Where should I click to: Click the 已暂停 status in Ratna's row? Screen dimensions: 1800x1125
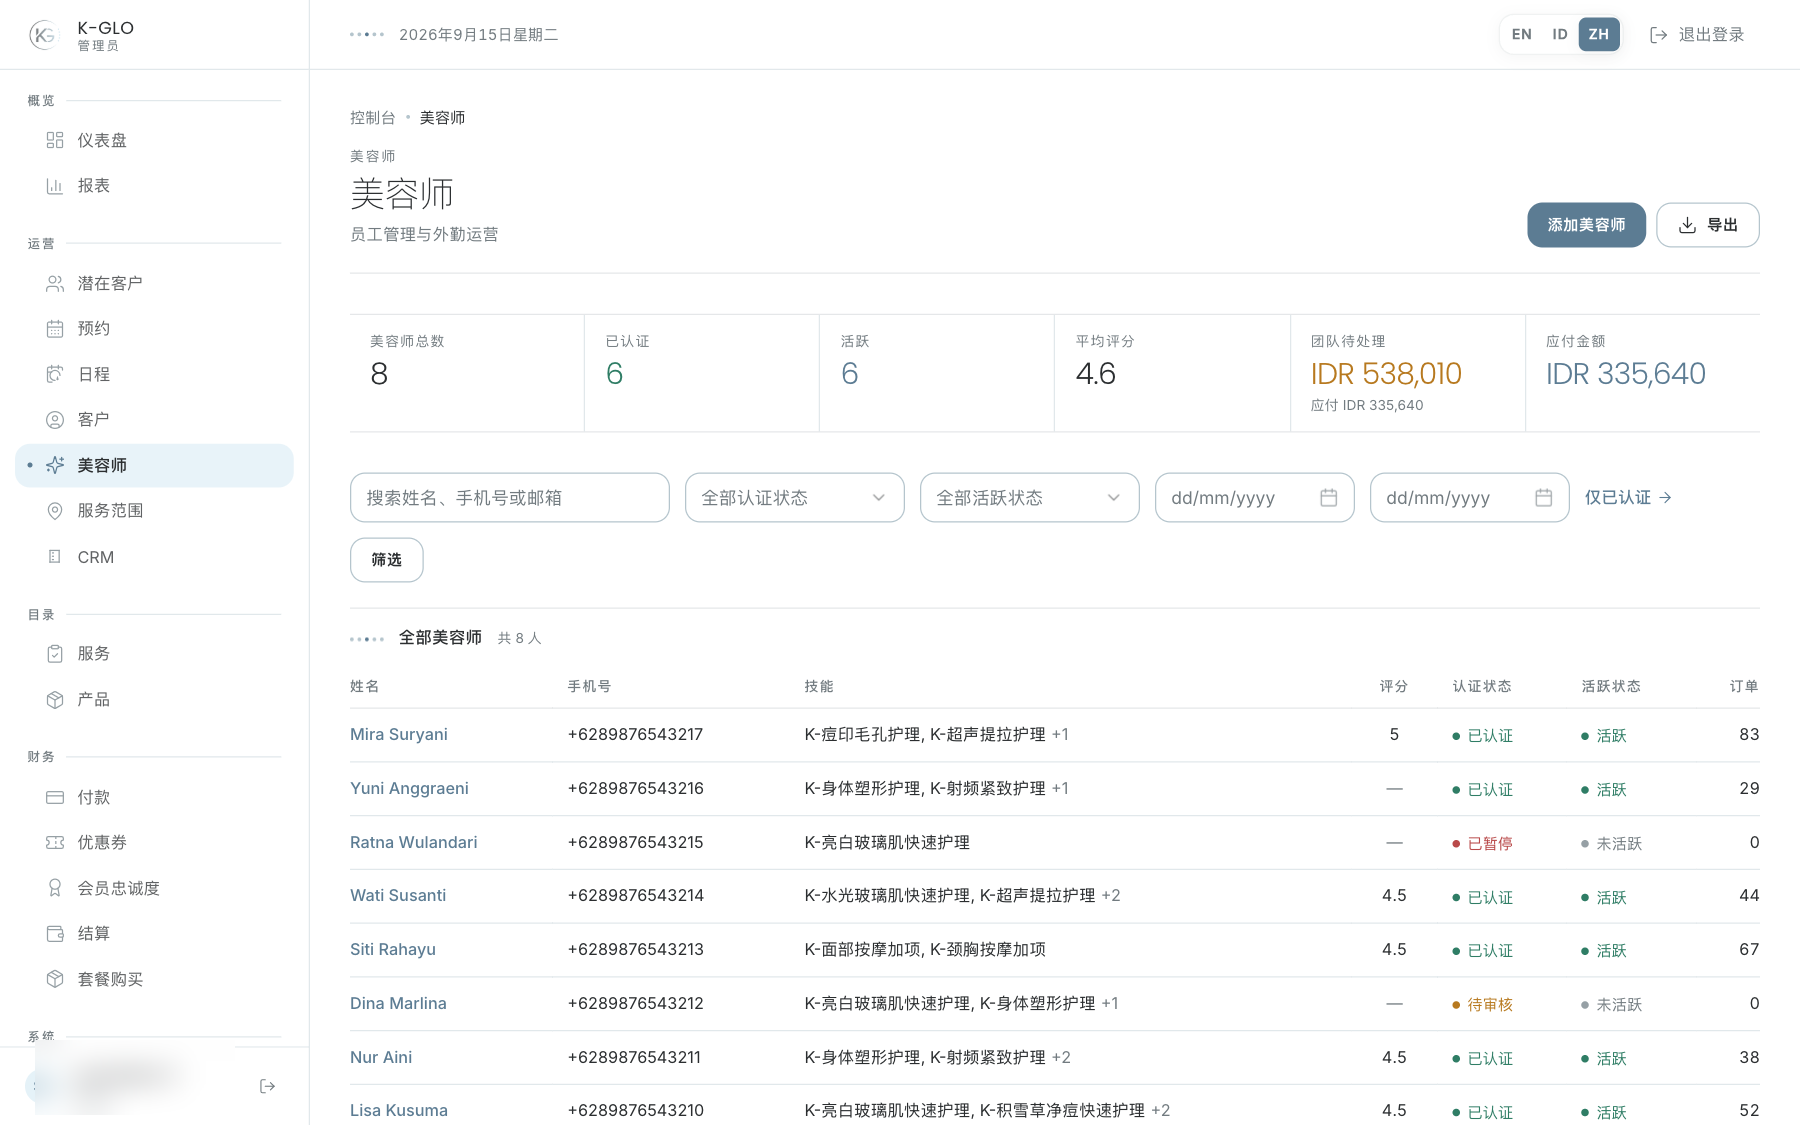(x=1482, y=844)
